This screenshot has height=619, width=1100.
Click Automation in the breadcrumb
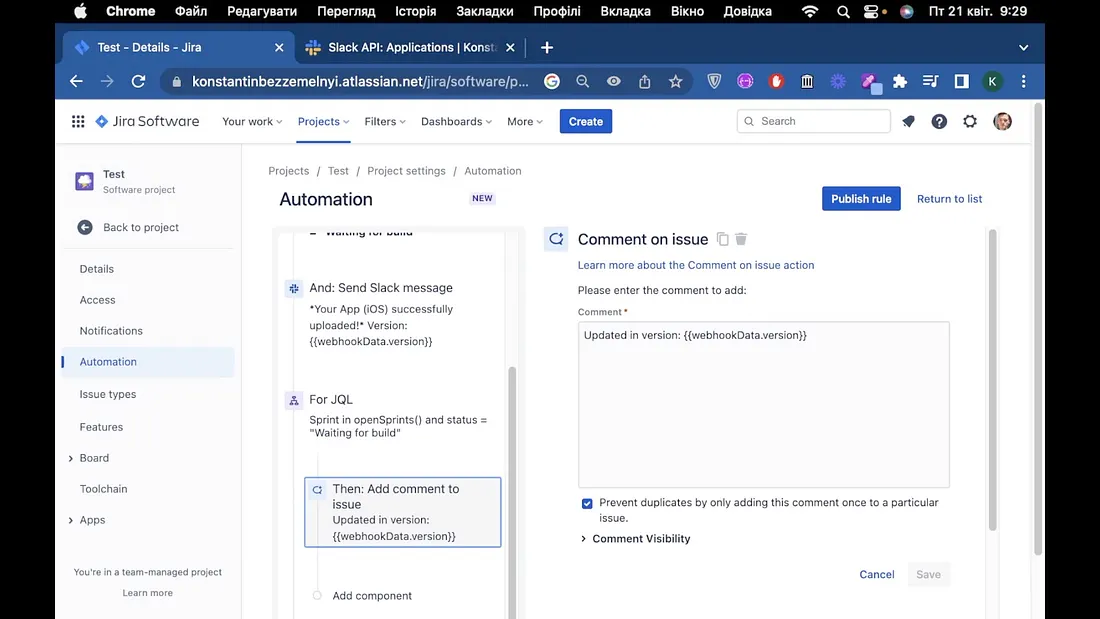click(492, 171)
